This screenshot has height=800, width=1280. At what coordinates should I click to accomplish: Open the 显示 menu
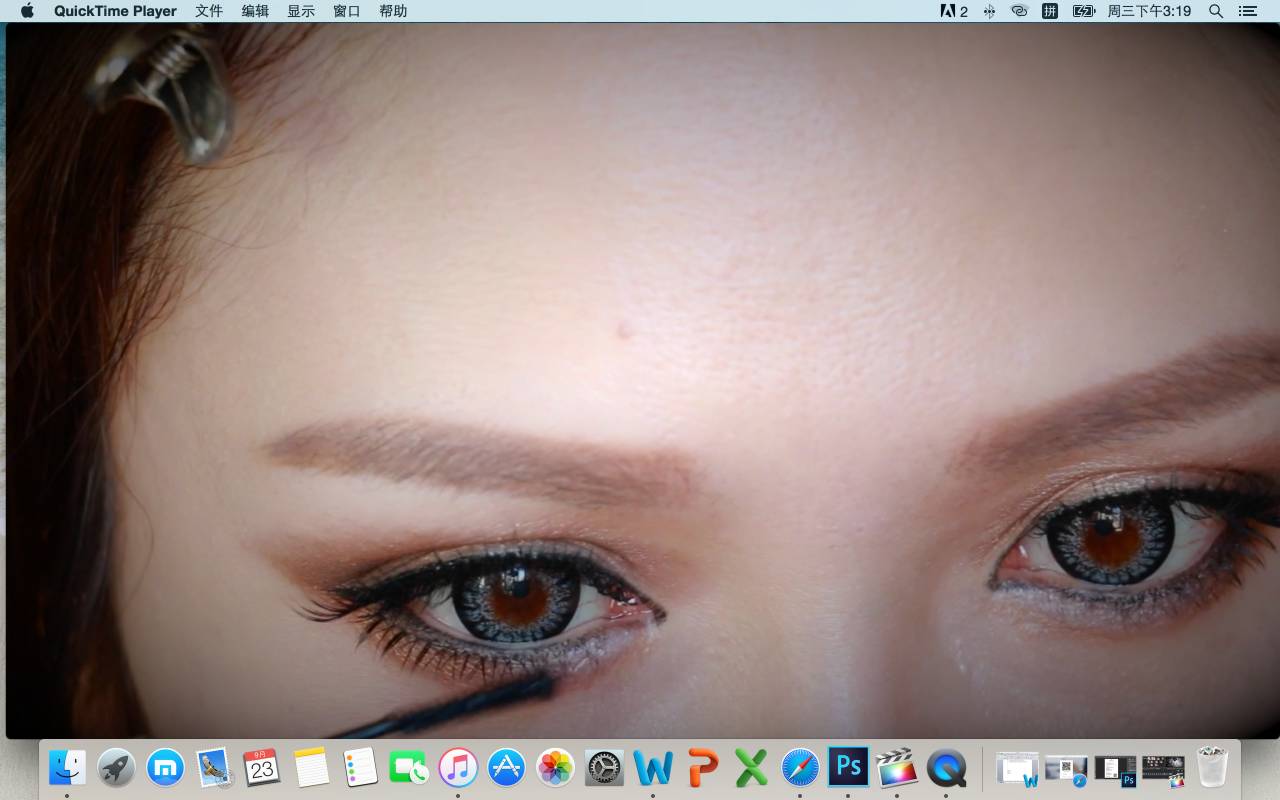(301, 11)
